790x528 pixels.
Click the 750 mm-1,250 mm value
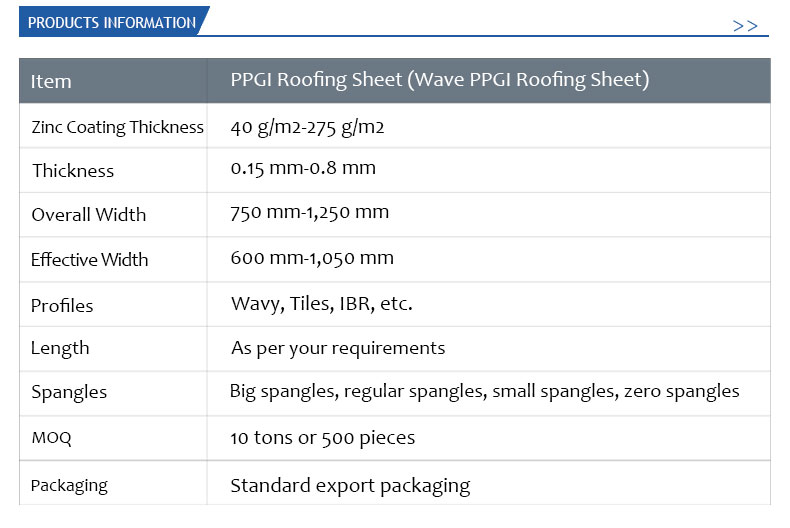click(309, 213)
